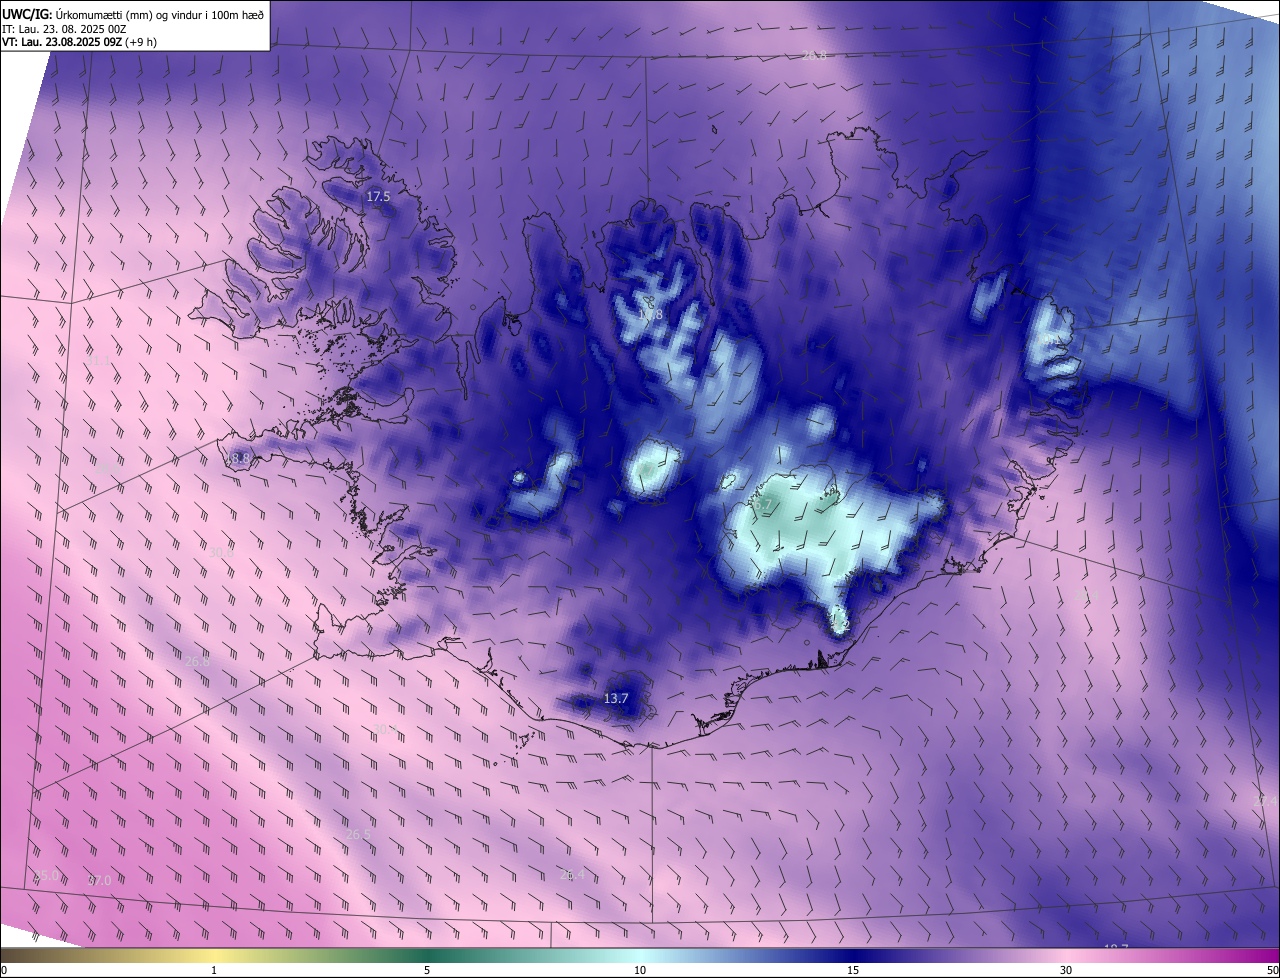The width and height of the screenshot is (1280, 978).
Task: Click the 1 tick label on the color scale
Action: (214, 970)
